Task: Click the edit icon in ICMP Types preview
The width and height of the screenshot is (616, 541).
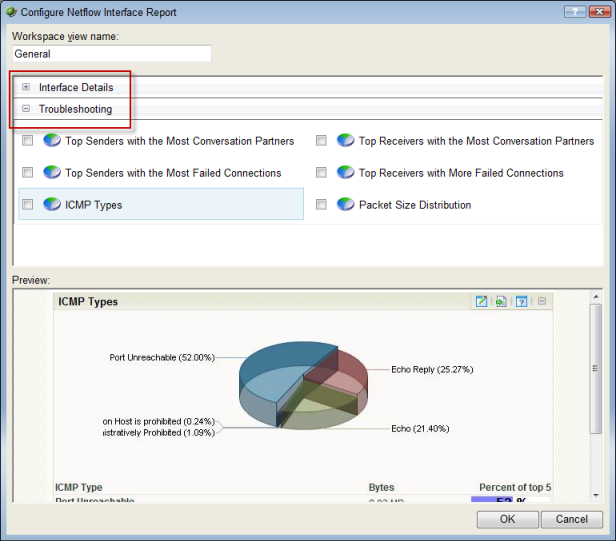Action: 481,301
